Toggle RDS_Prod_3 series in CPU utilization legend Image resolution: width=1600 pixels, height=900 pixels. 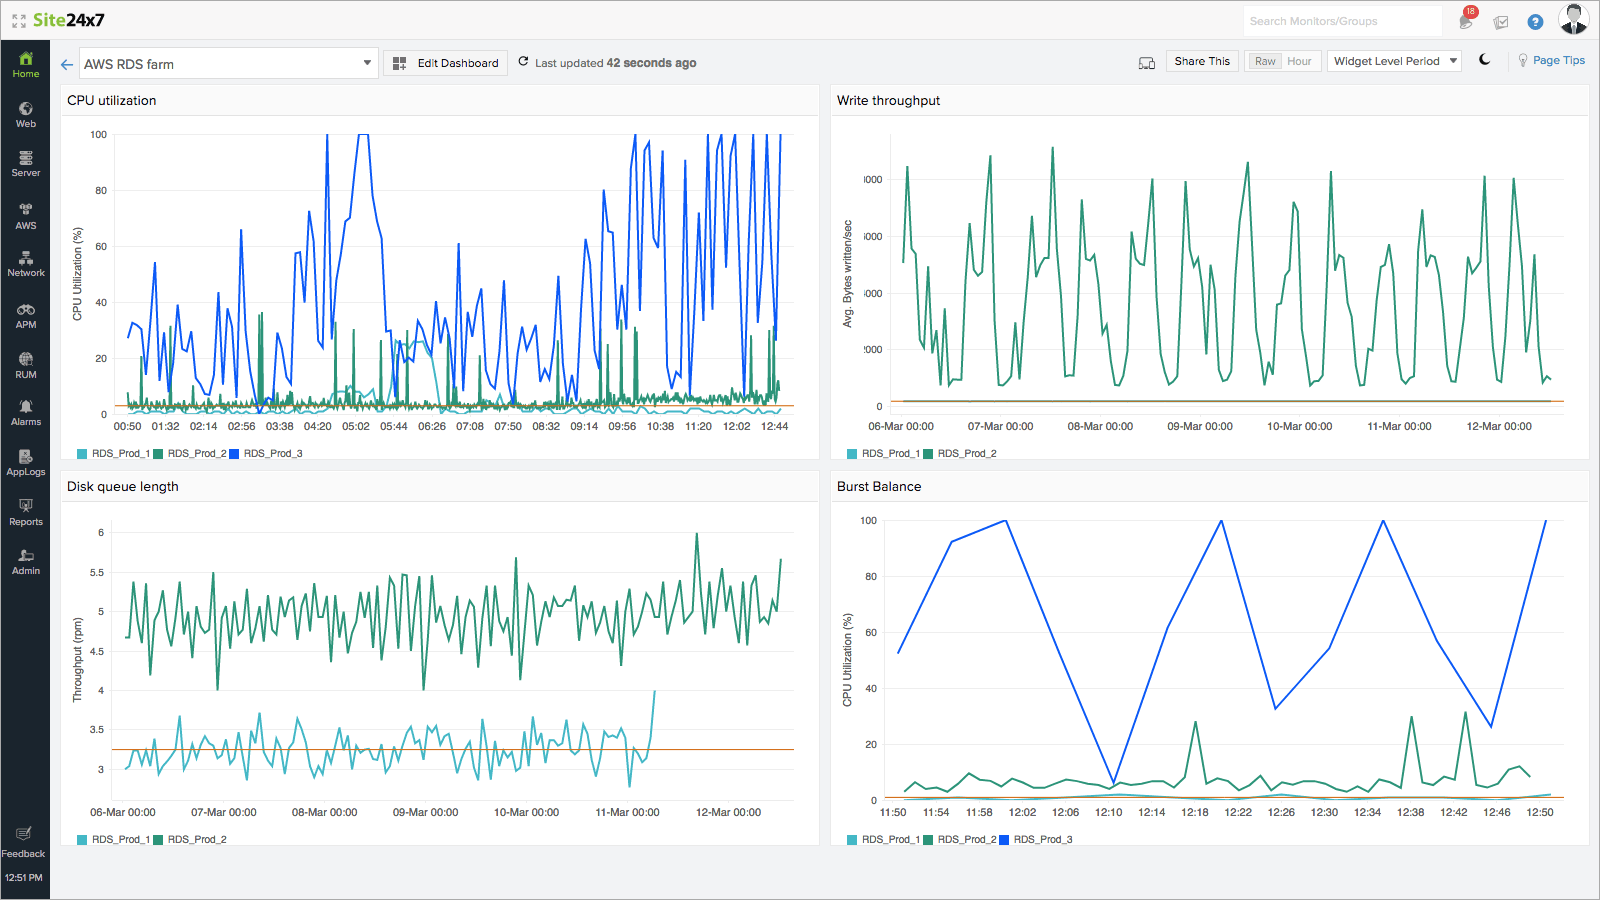pos(266,453)
